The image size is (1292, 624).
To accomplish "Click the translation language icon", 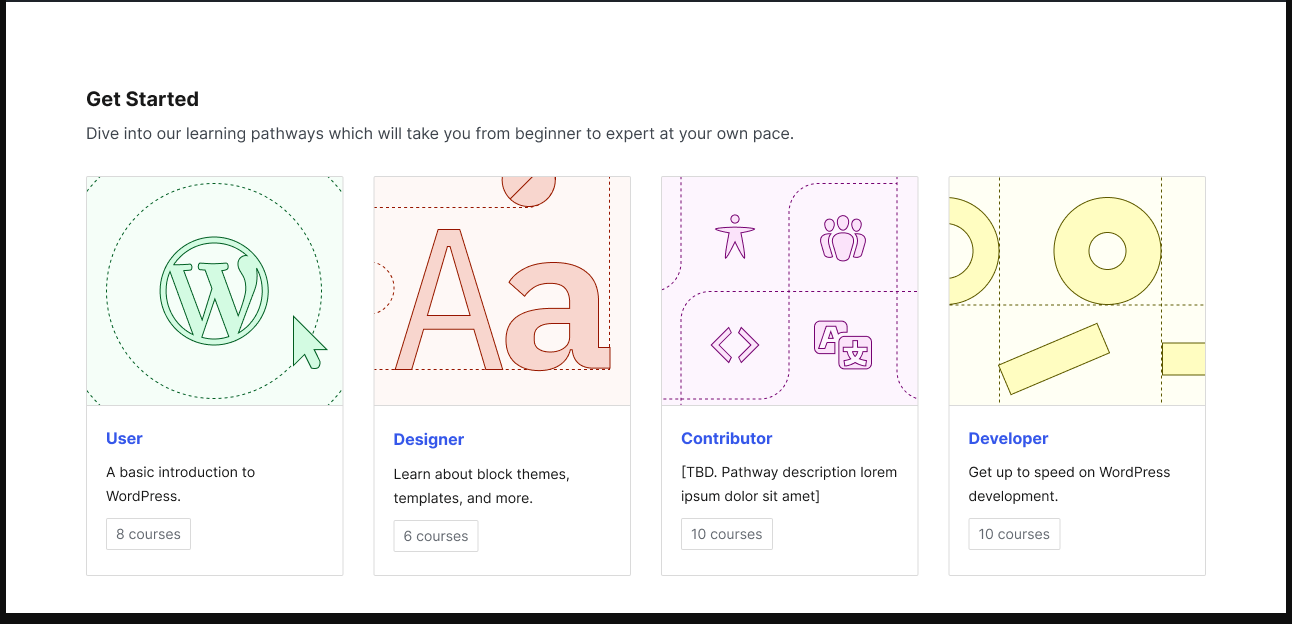I will (843, 345).
